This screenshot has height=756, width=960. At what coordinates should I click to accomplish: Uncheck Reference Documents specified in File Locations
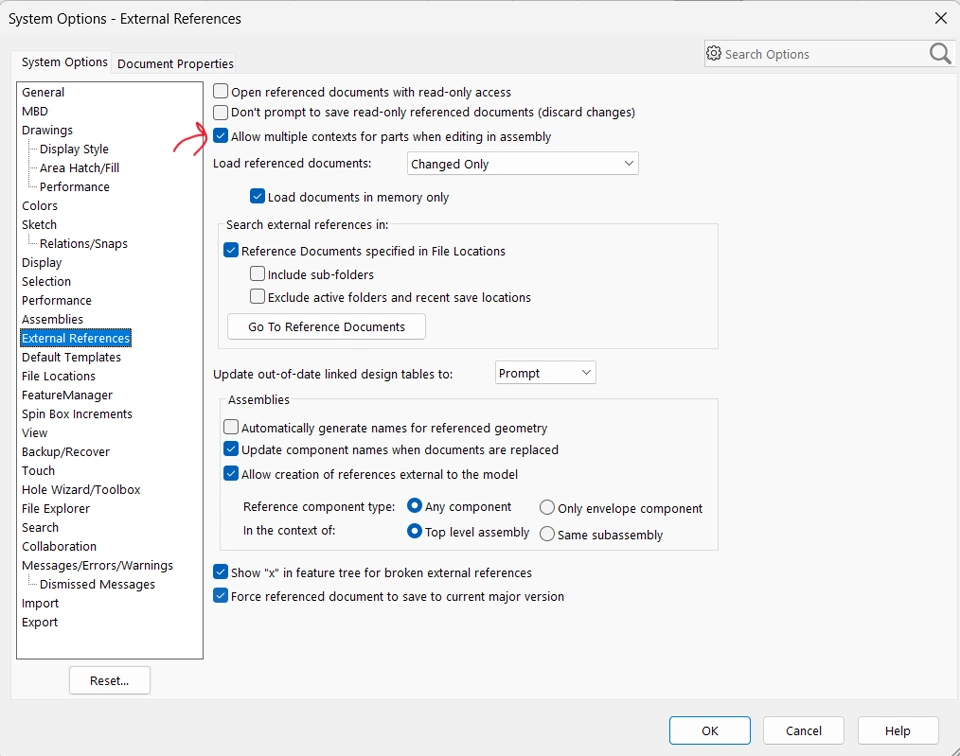point(231,250)
